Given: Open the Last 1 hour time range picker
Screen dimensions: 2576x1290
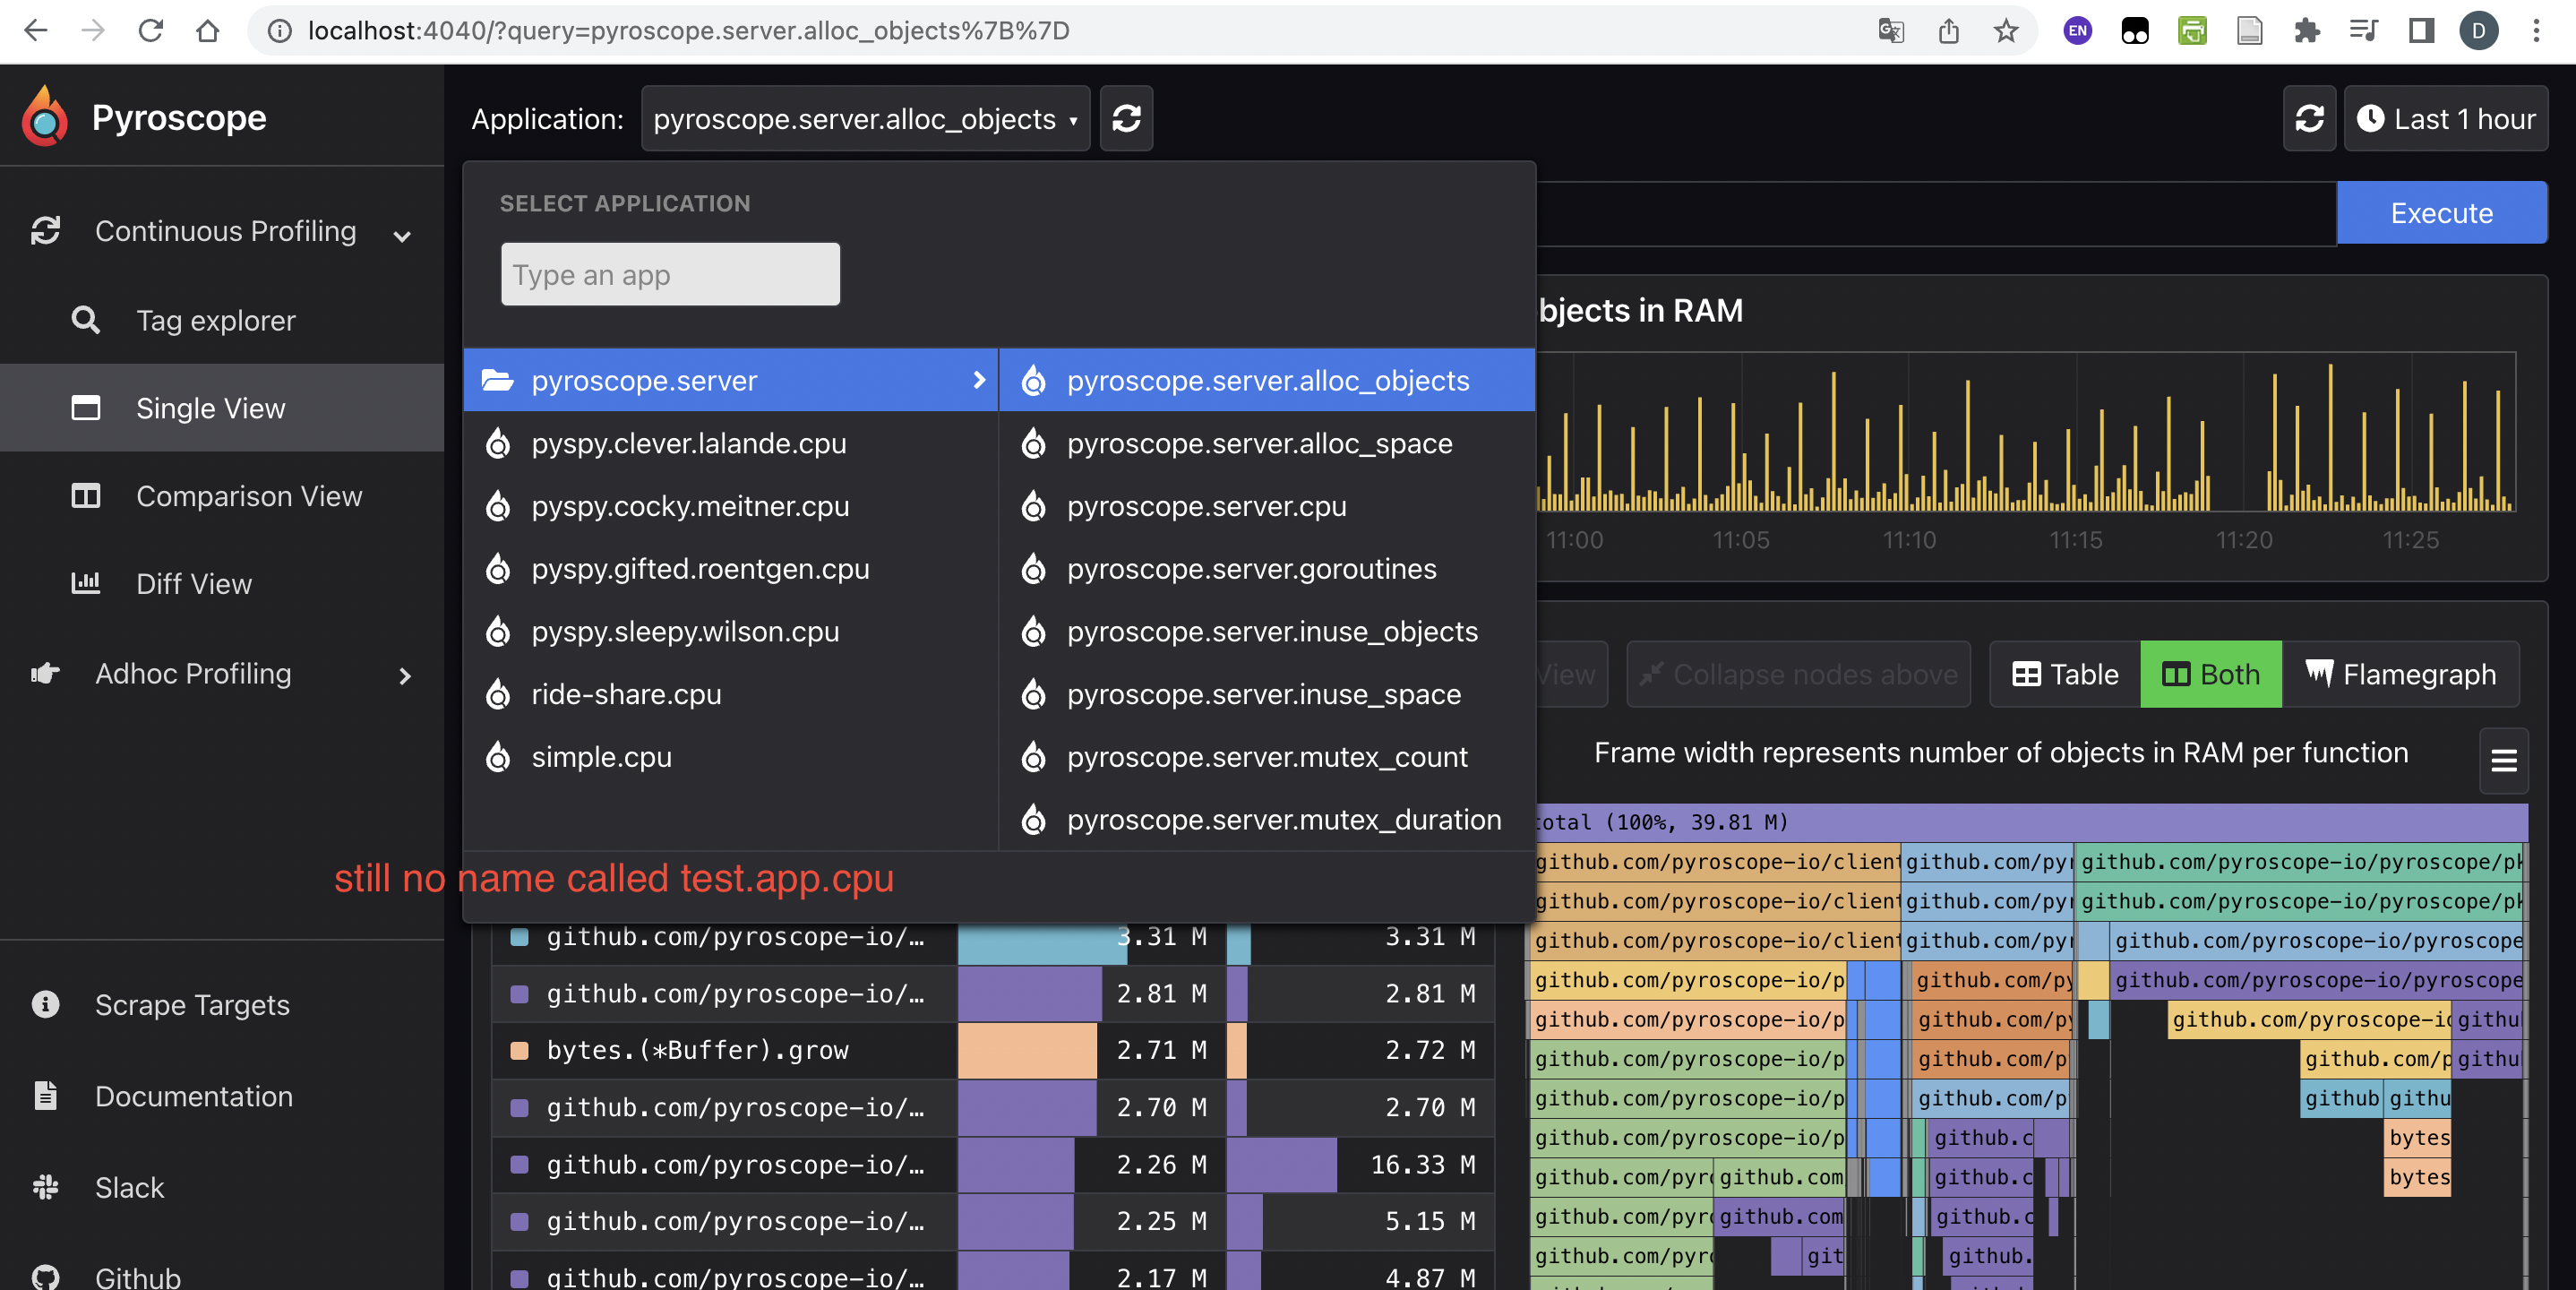Looking at the screenshot, I should click(x=2444, y=118).
